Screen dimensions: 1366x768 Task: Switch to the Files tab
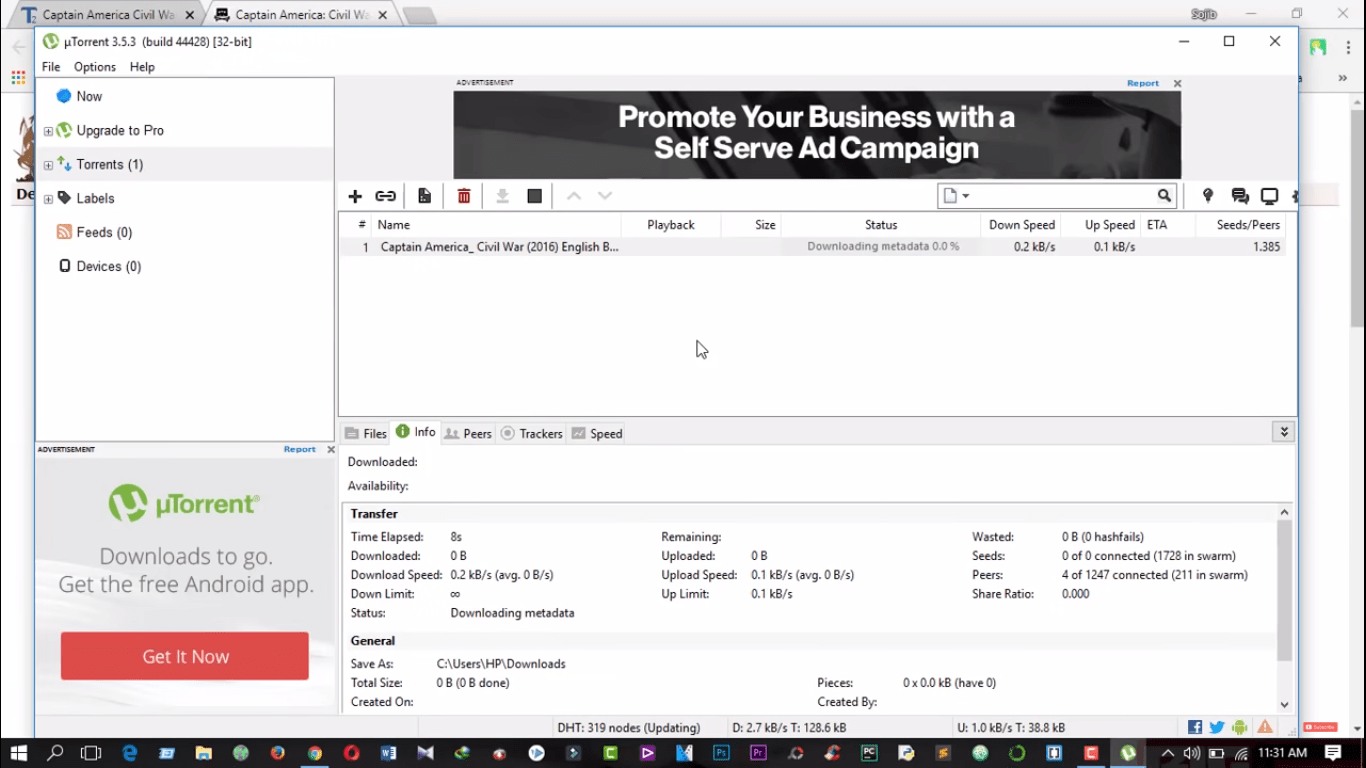366,433
